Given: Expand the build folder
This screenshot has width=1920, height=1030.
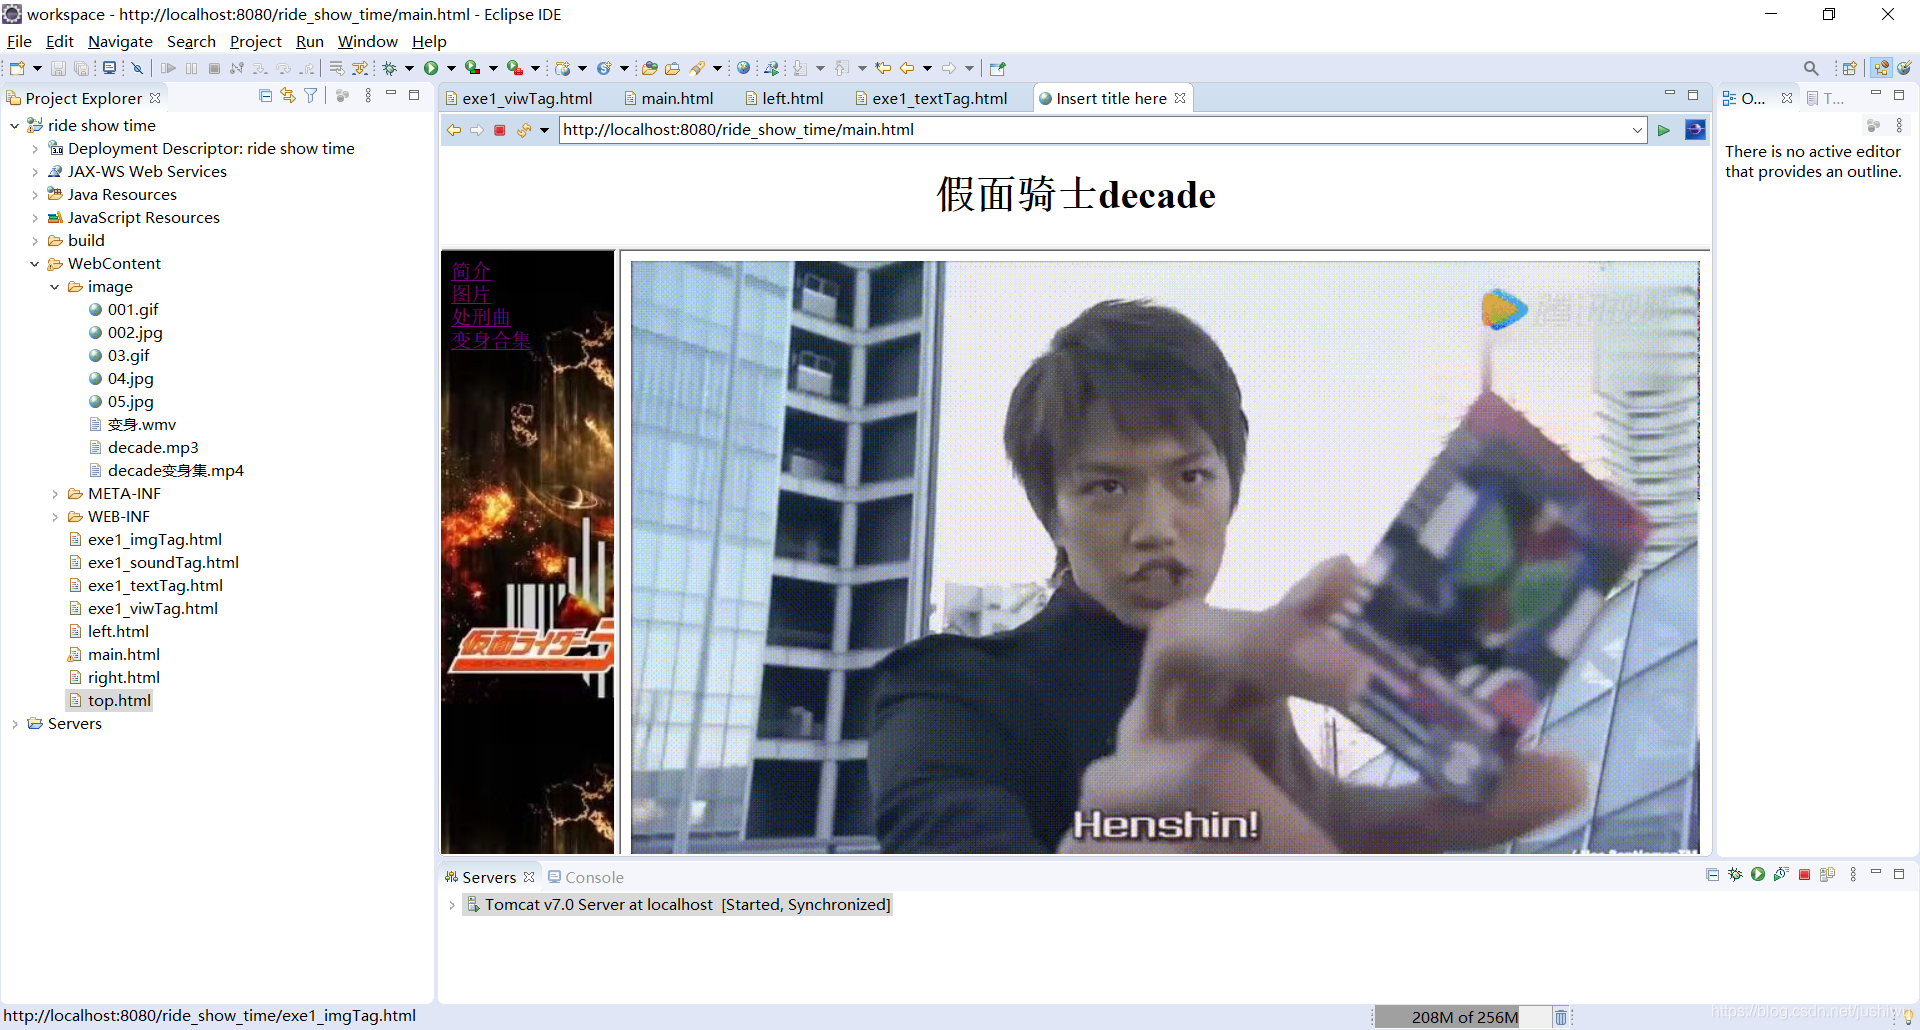Looking at the screenshot, I should coord(35,241).
